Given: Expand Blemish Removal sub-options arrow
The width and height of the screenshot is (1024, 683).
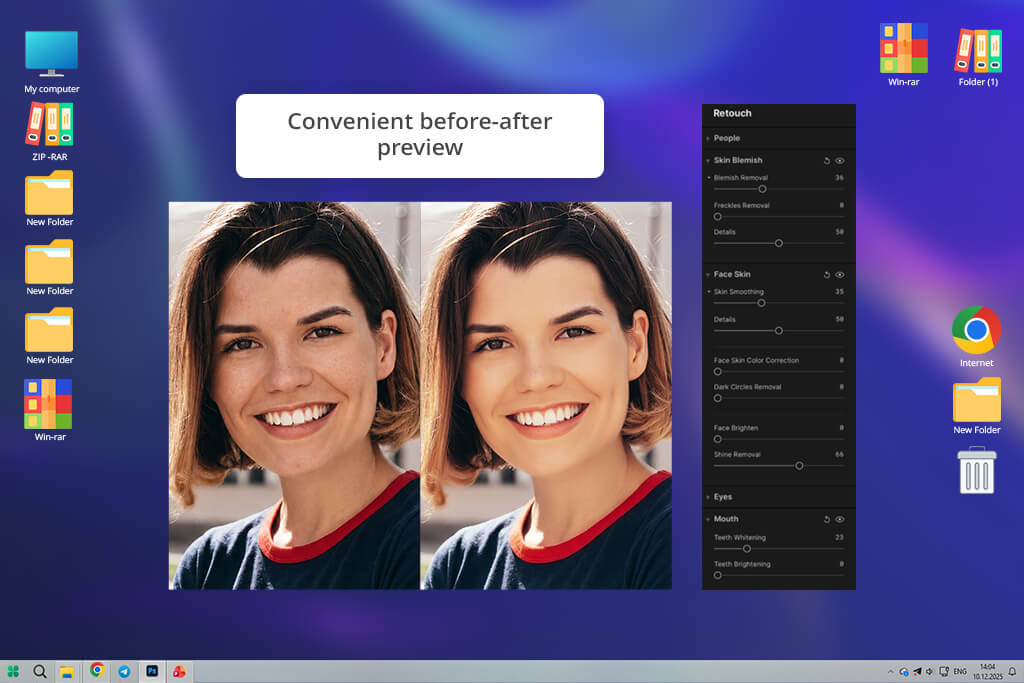Looking at the screenshot, I should click(709, 178).
